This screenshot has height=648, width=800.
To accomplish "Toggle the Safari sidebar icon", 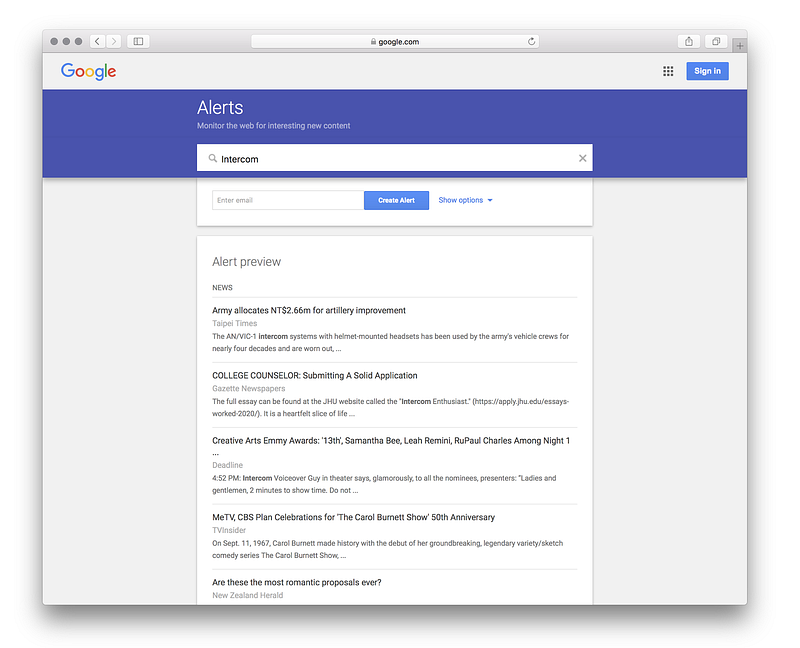I will [x=138, y=41].
